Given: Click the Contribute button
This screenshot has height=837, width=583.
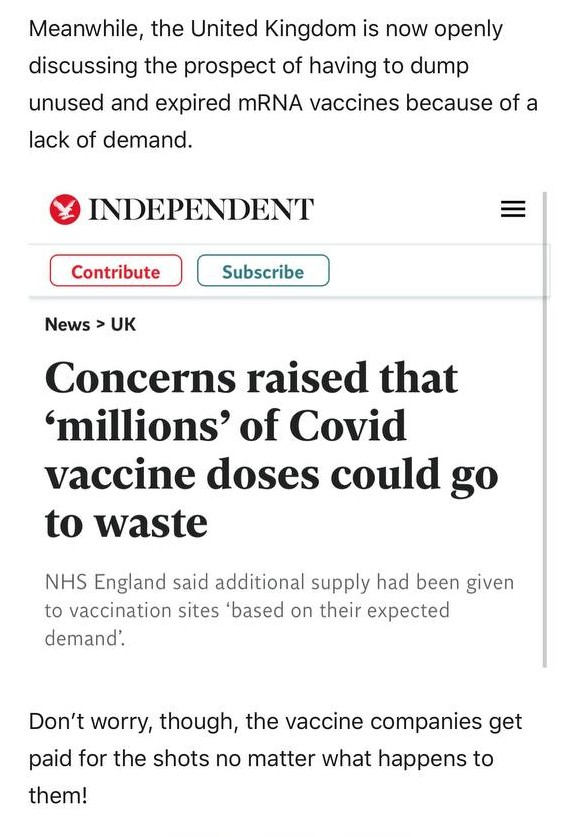Looking at the screenshot, I should 116,271.
